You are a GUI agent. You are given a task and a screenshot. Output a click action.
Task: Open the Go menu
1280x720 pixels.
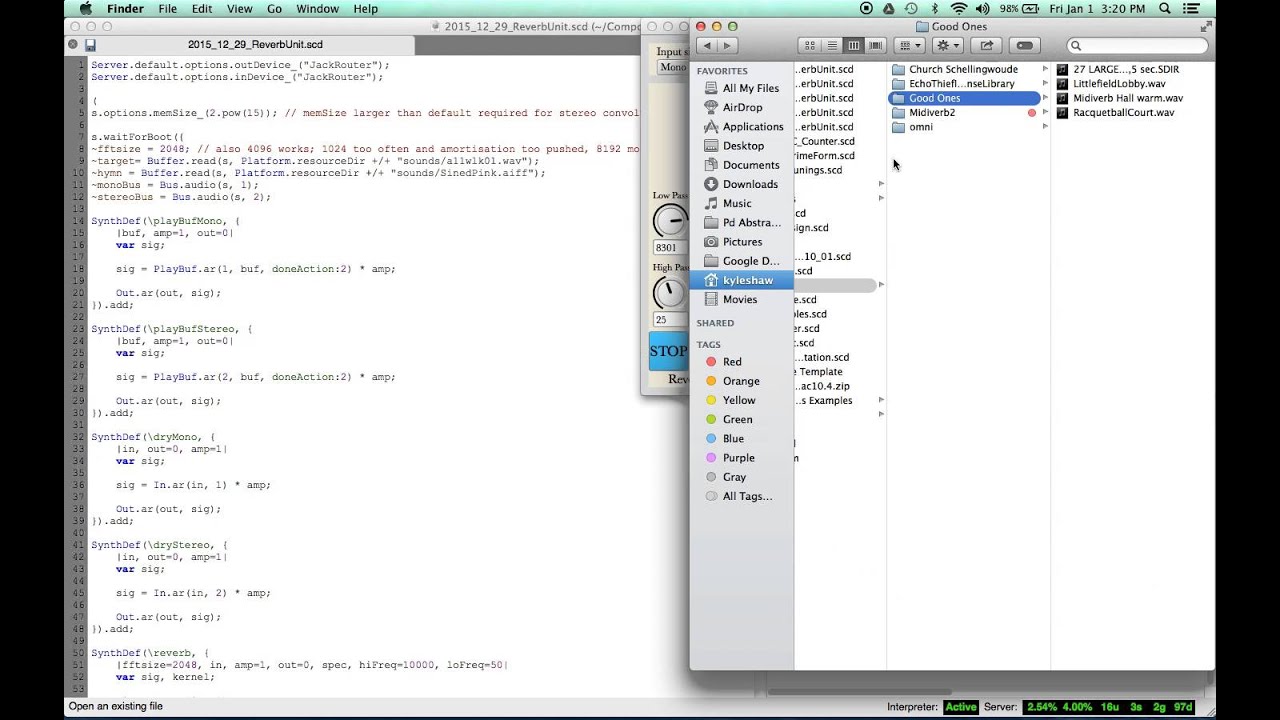(274, 9)
